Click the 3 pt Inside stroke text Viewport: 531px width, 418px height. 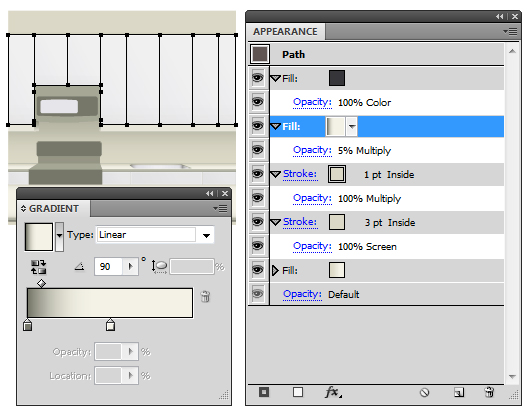tap(390, 223)
